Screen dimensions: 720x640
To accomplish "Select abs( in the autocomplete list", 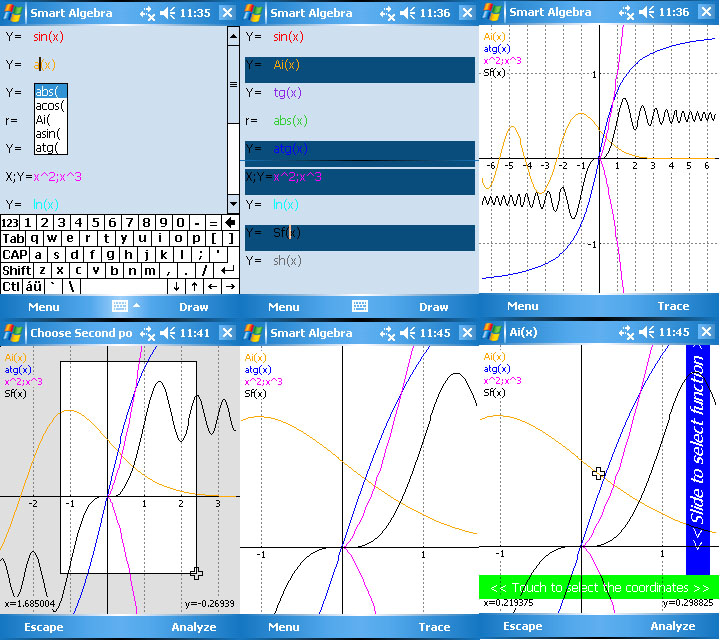I will pyautogui.click(x=51, y=91).
